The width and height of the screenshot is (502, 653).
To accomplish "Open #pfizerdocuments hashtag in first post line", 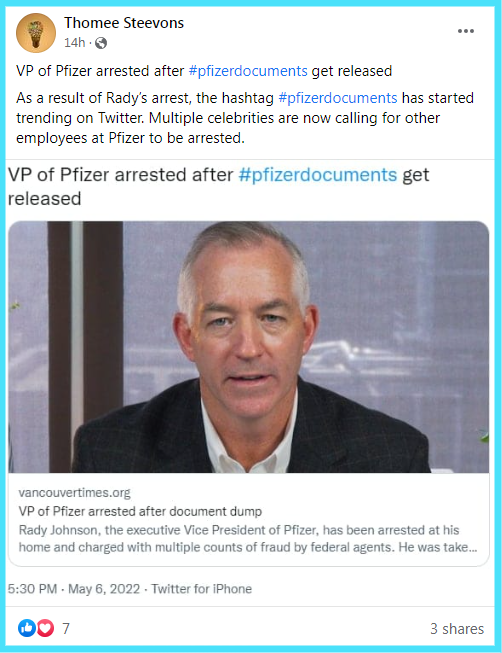I will tap(248, 71).
